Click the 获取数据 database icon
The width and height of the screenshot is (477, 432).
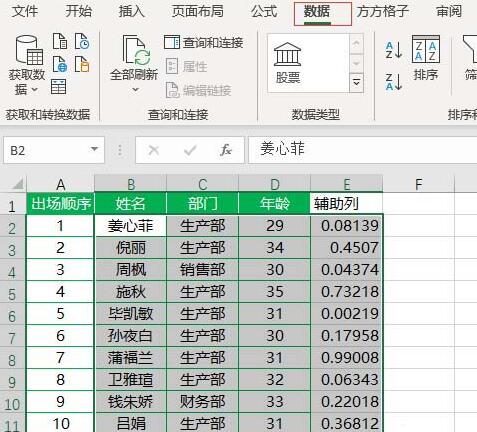pos(29,50)
